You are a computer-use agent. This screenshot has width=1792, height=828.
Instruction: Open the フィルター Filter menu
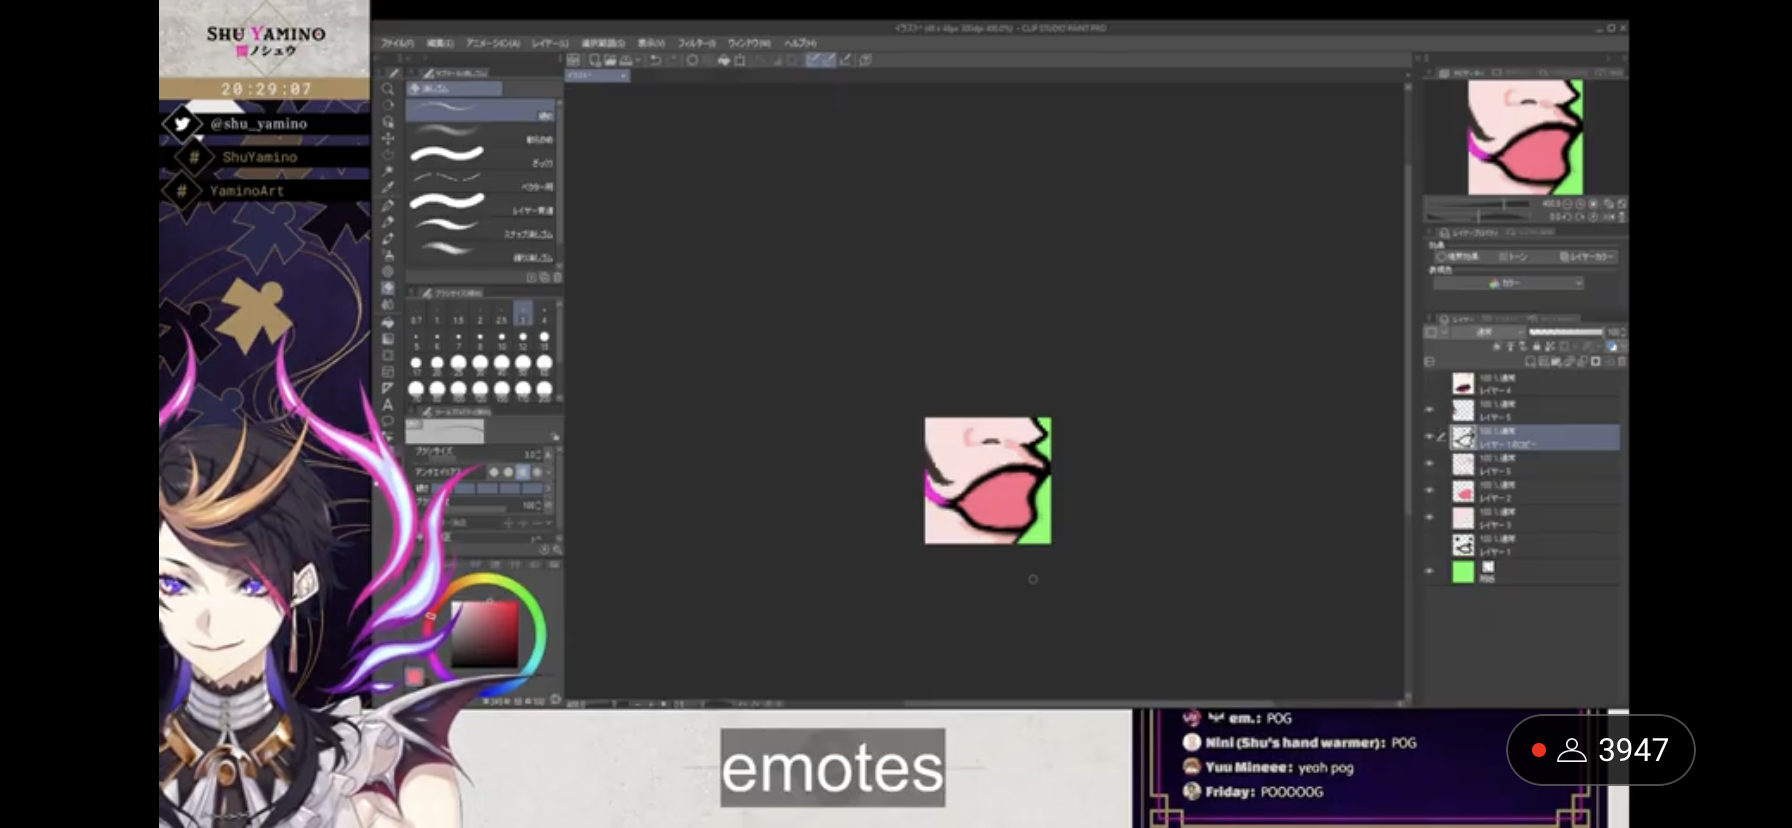[697, 43]
